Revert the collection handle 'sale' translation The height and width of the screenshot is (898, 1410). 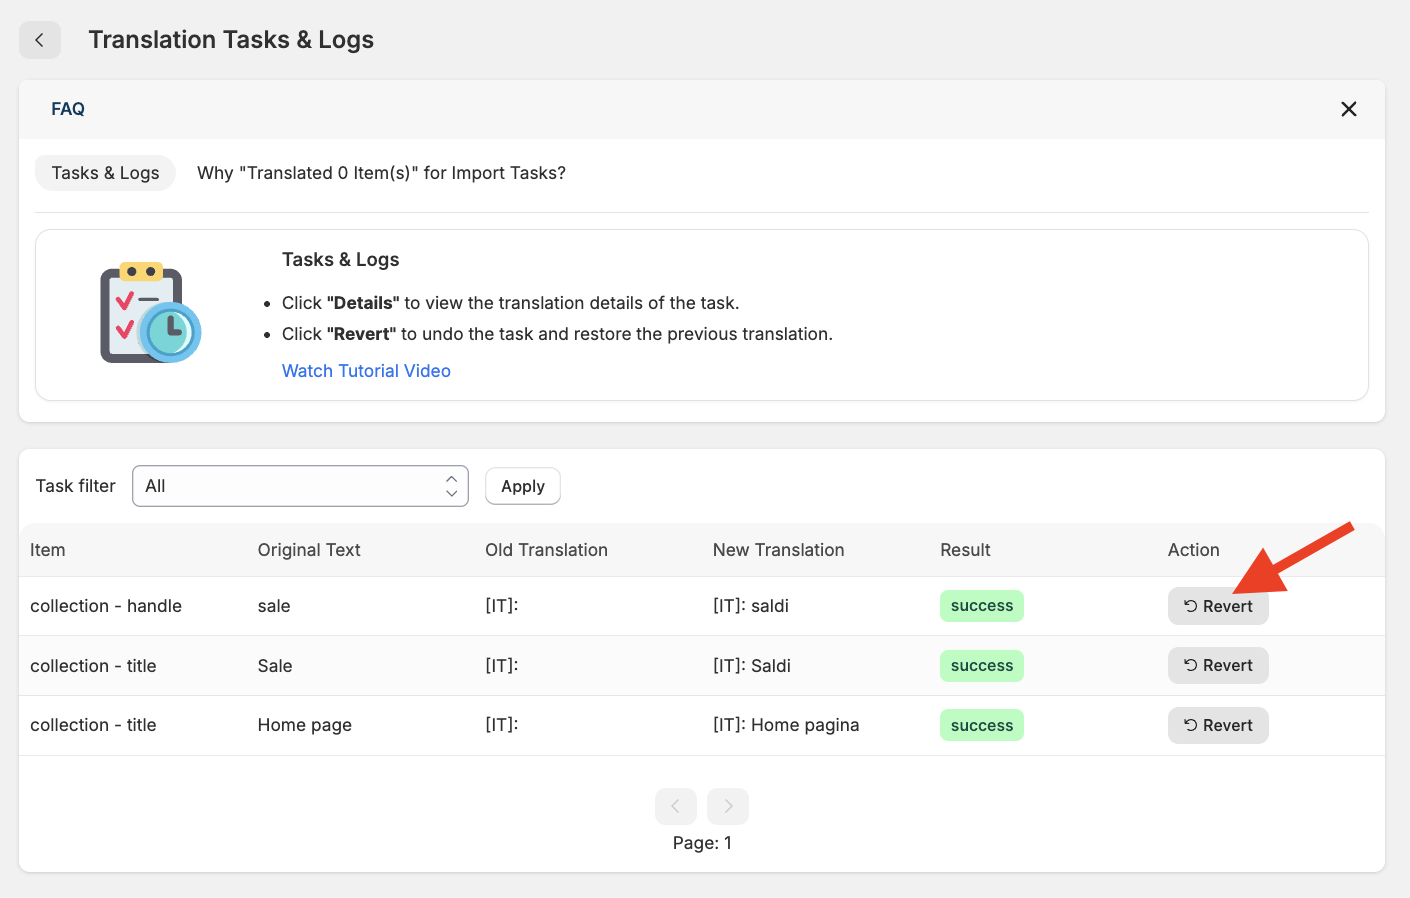click(1217, 606)
